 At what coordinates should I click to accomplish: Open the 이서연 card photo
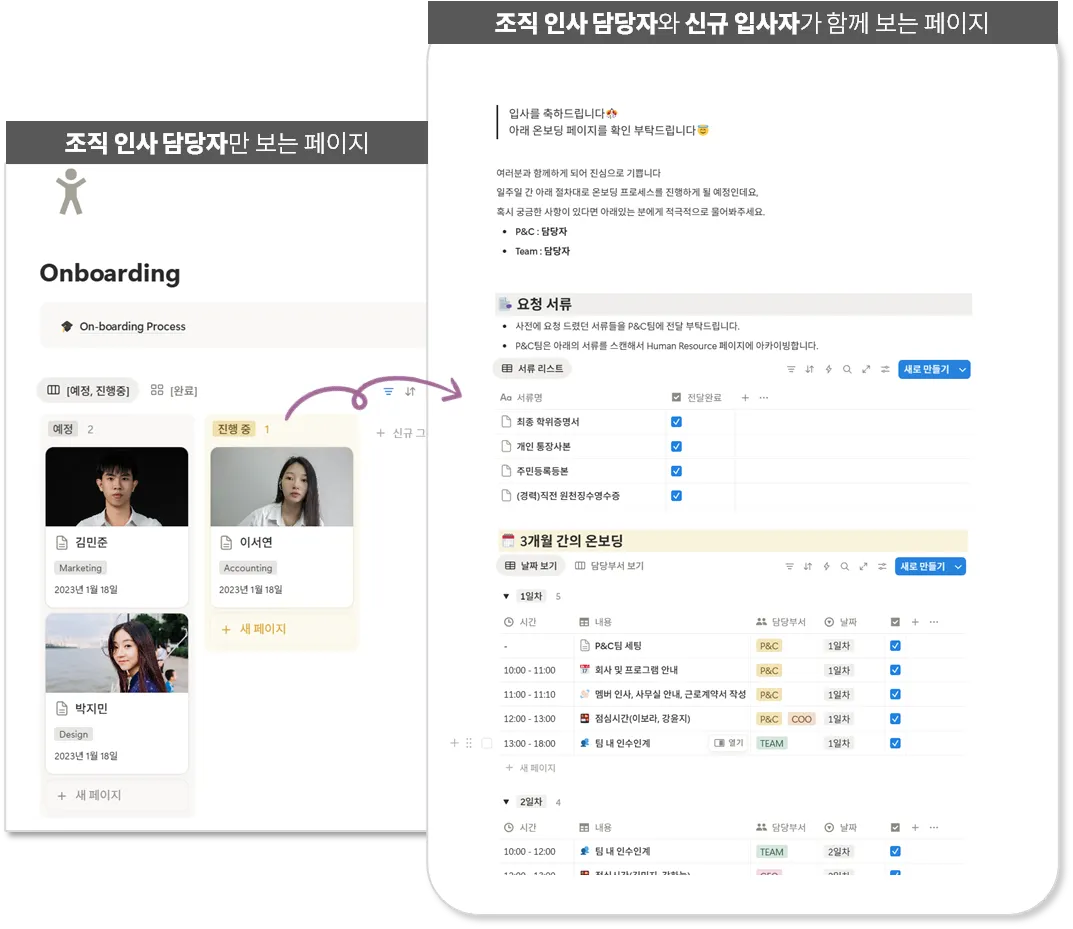282,488
